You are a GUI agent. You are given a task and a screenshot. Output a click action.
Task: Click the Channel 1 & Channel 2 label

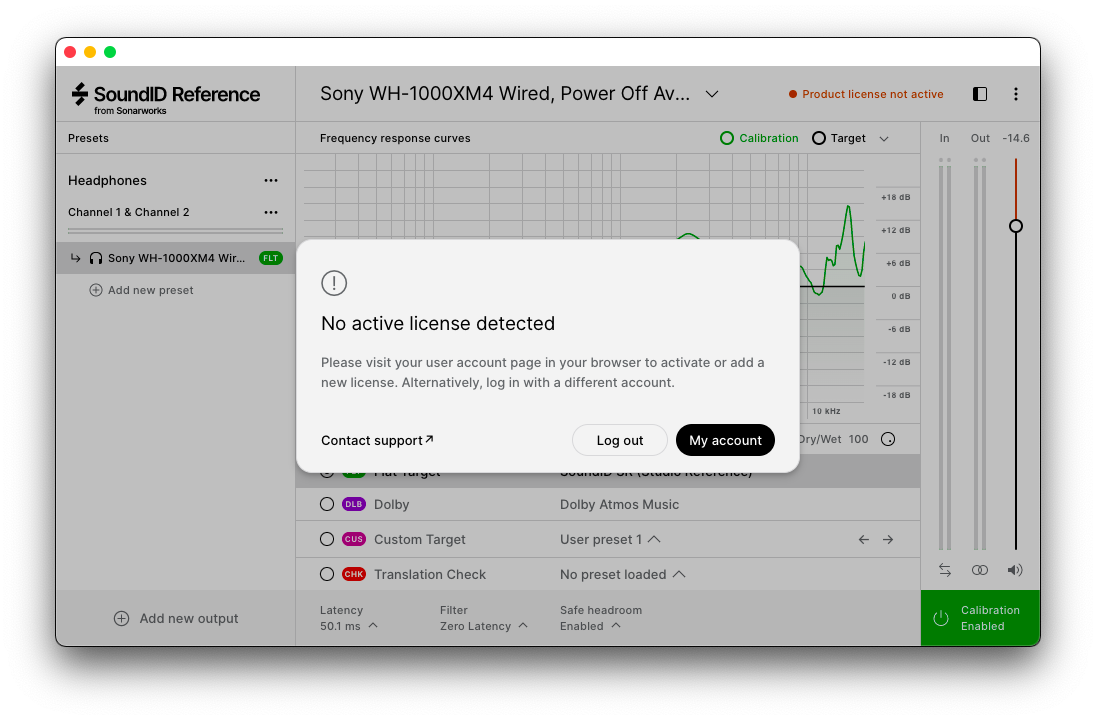click(x=129, y=213)
